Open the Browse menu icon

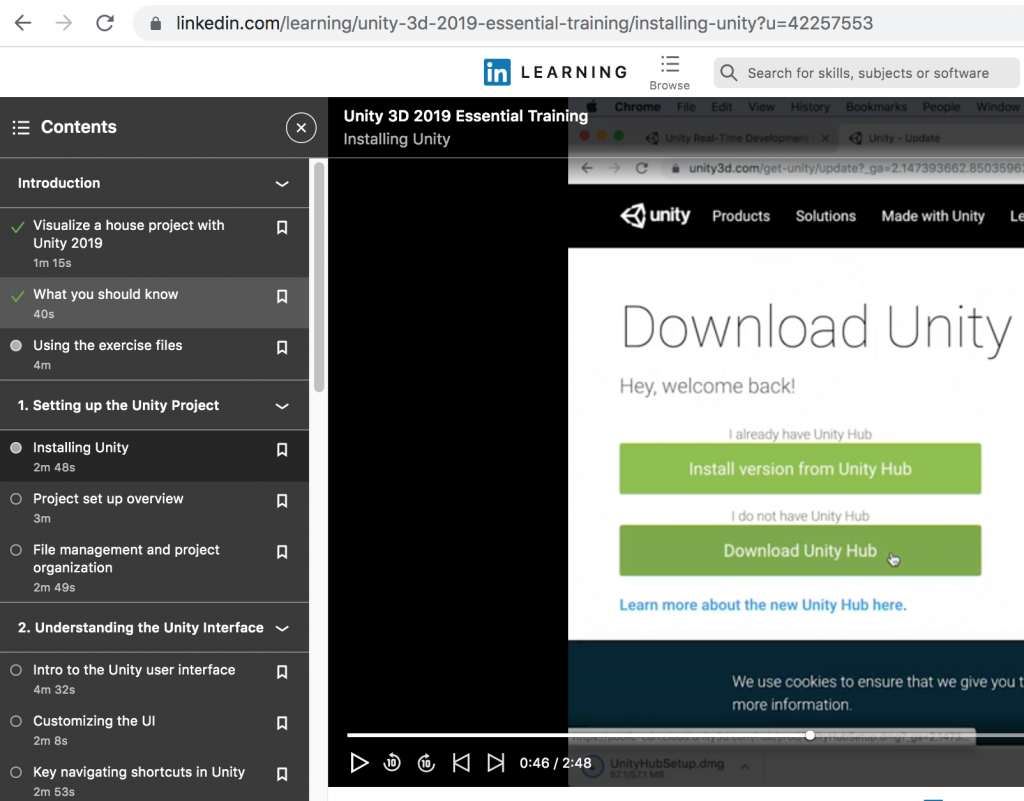coord(669,65)
